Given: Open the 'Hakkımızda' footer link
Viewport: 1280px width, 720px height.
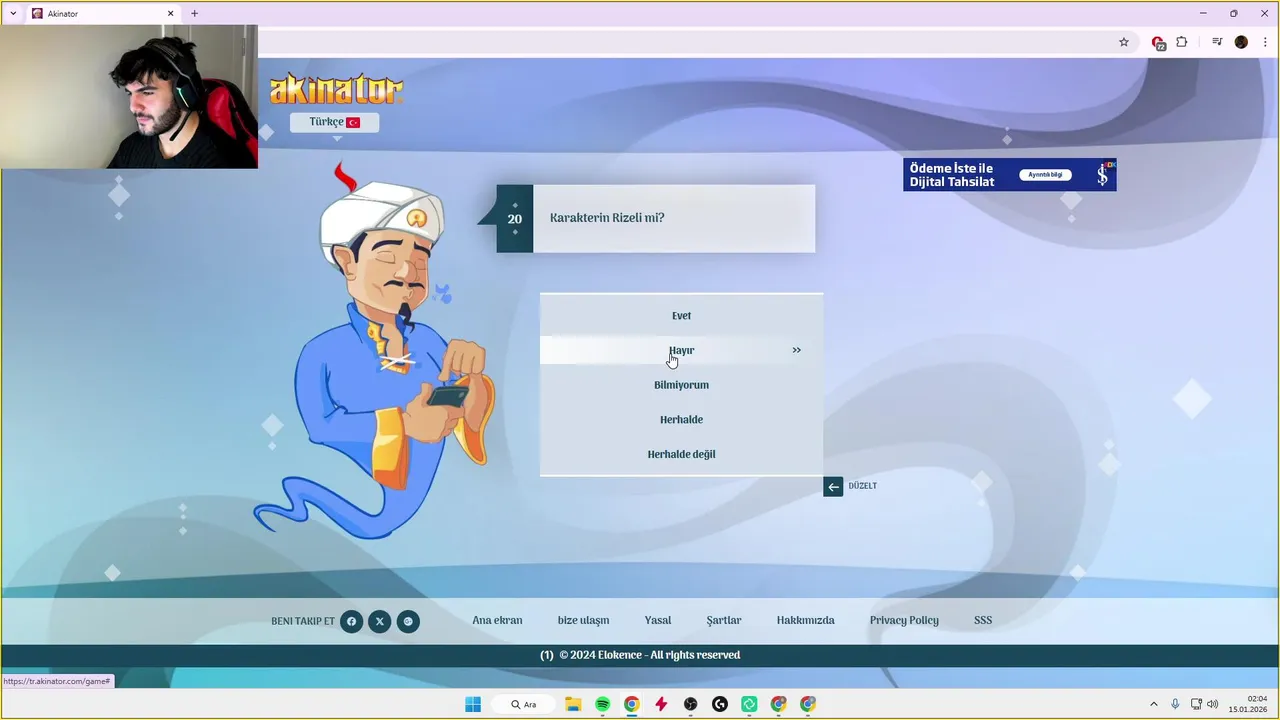Looking at the screenshot, I should point(805,620).
